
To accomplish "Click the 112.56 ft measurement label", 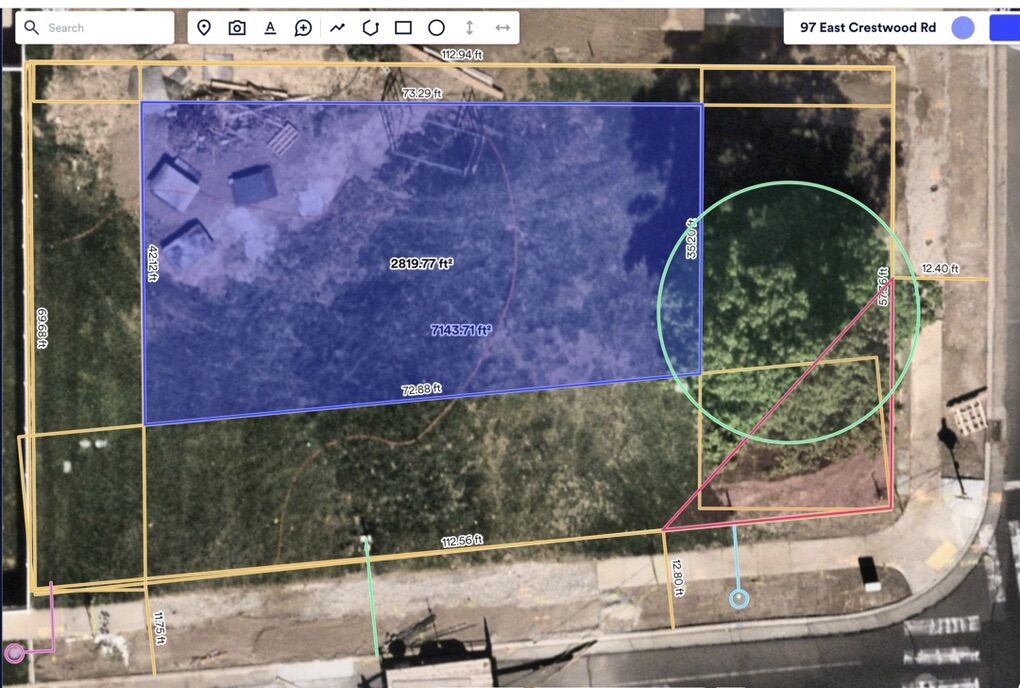I will [x=462, y=542].
